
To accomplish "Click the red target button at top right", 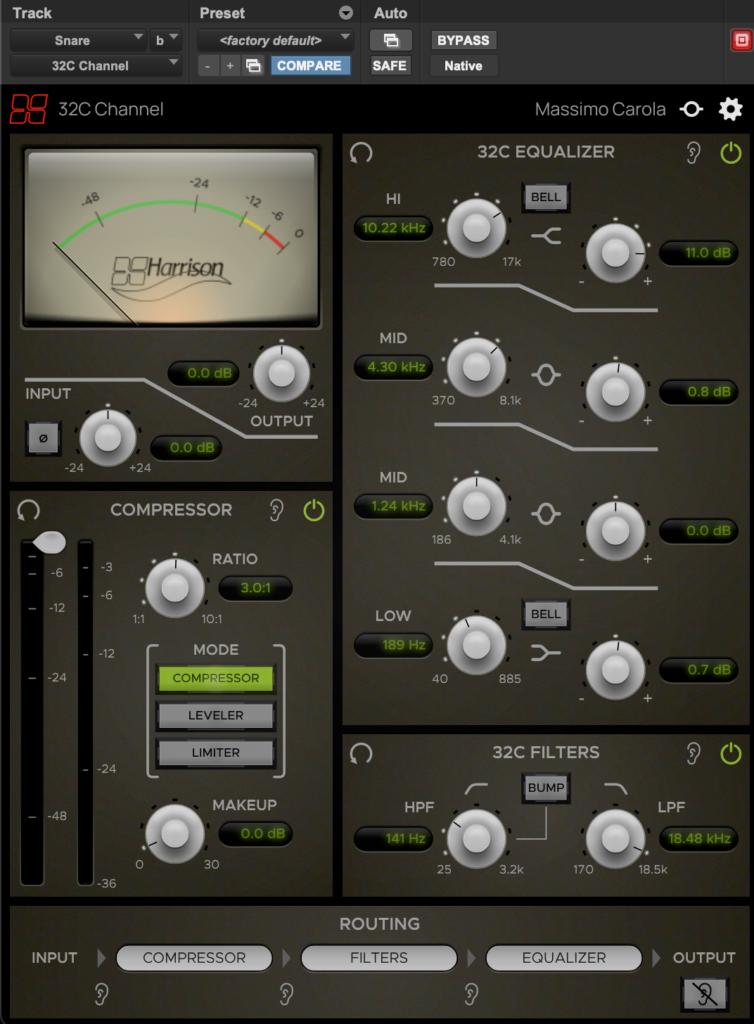I will pyautogui.click(x=741, y=40).
